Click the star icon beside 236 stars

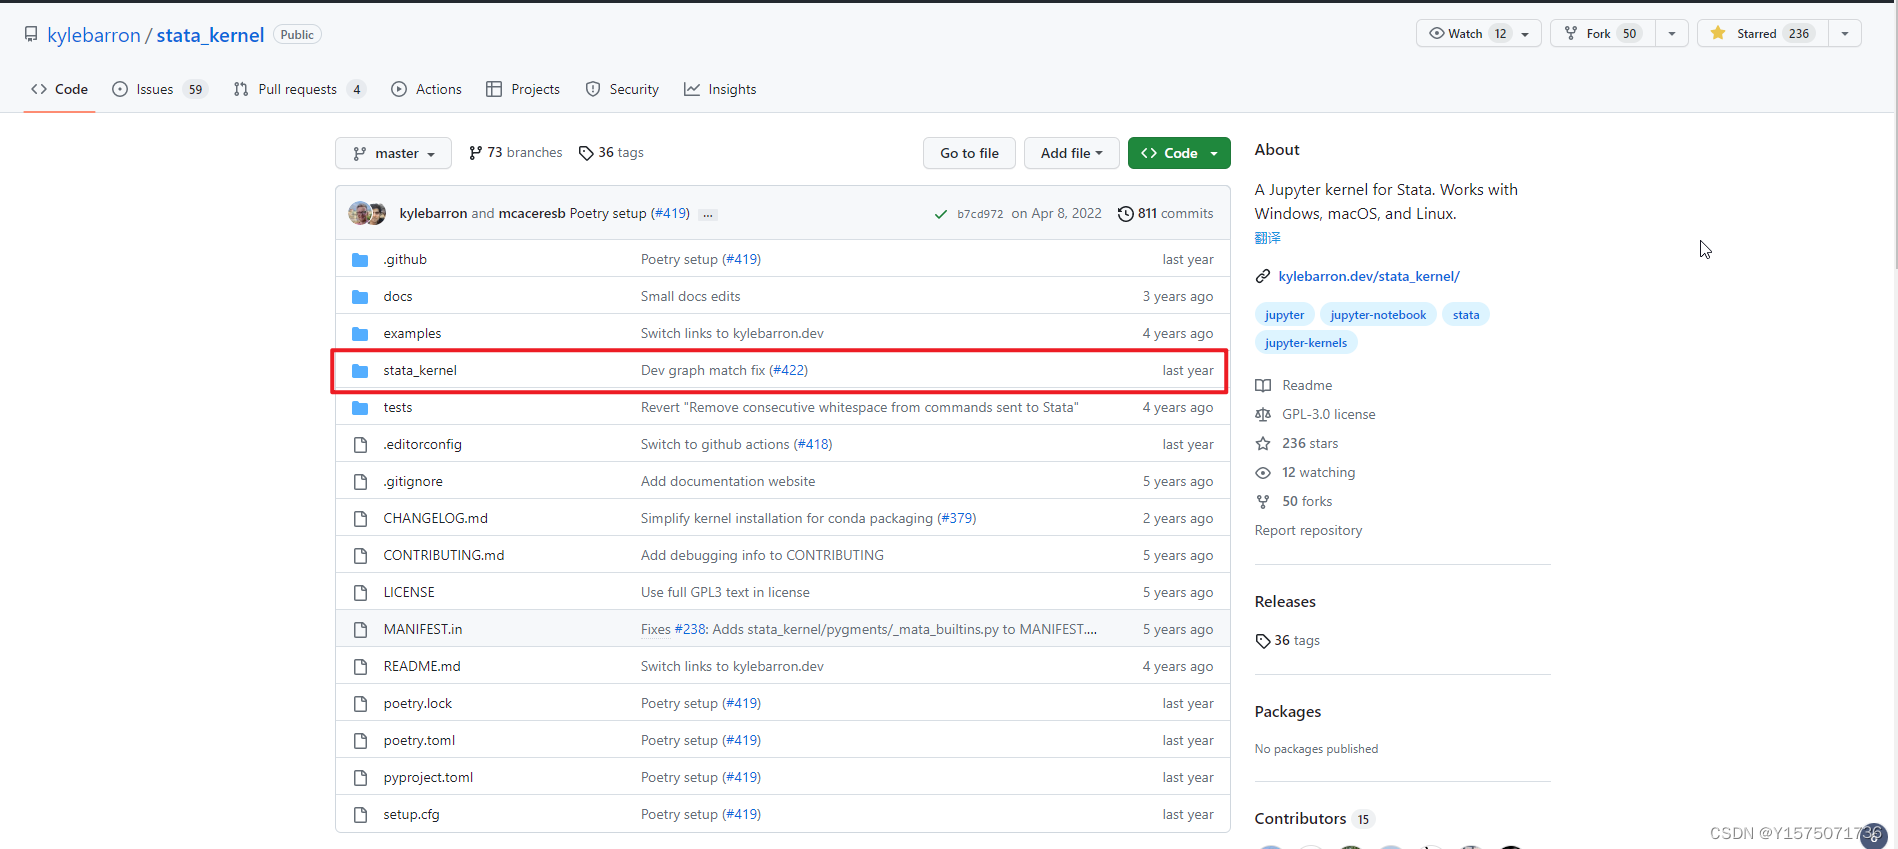tap(1263, 444)
